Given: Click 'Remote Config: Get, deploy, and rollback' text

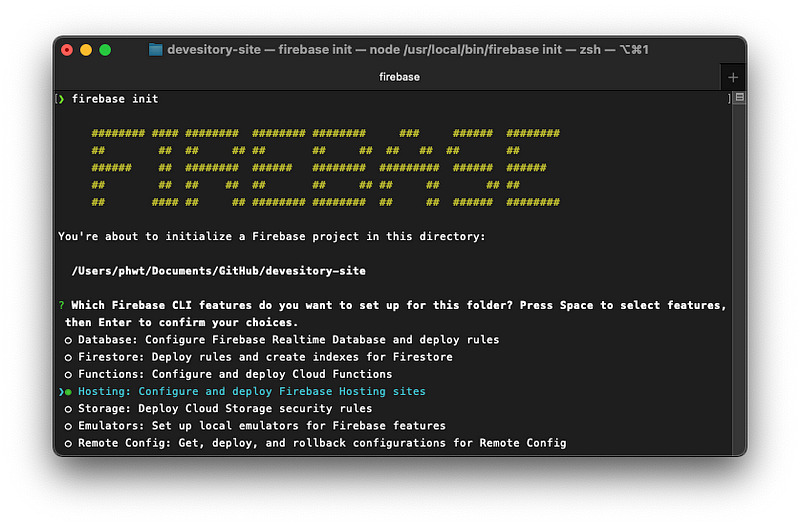Looking at the screenshot, I should click(x=322, y=443).
